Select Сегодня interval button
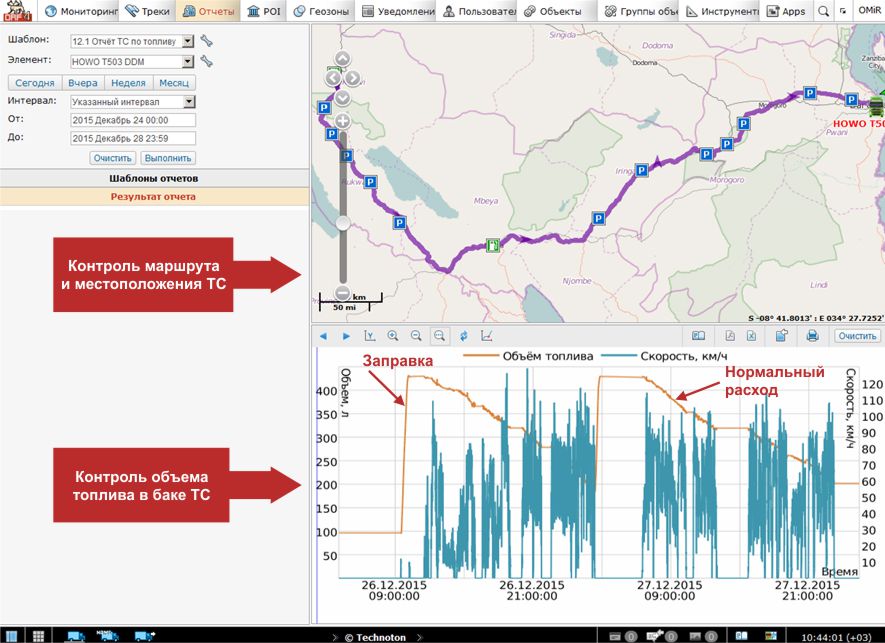Image resolution: width=885 pixels, height=643 pixels. point(35,82)
